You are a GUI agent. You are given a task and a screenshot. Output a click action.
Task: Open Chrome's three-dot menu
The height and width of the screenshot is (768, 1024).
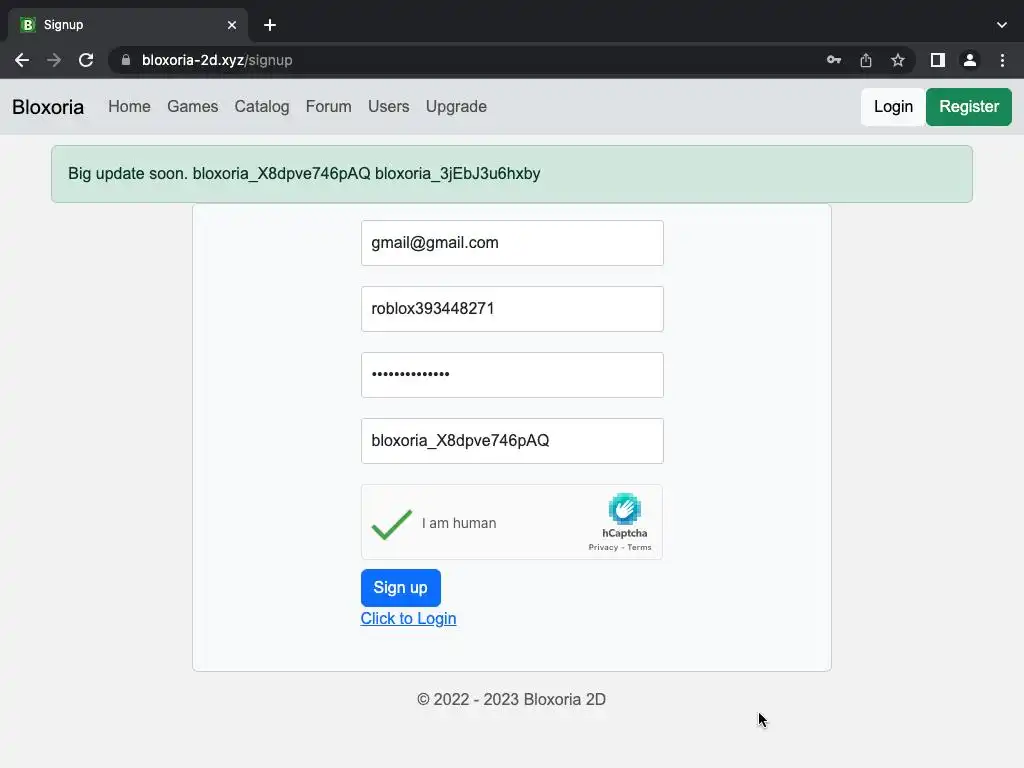point(1002,60)
